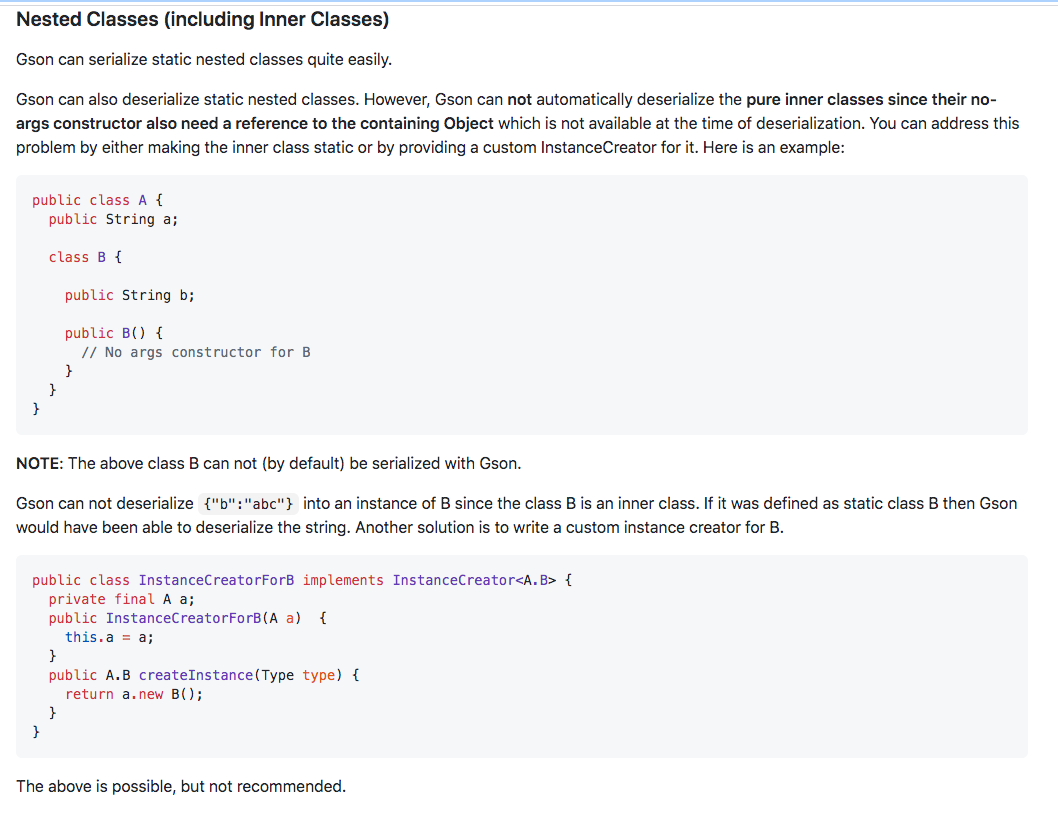Click the text "Gson can also deserialize static nested classes."

point(188,99)
